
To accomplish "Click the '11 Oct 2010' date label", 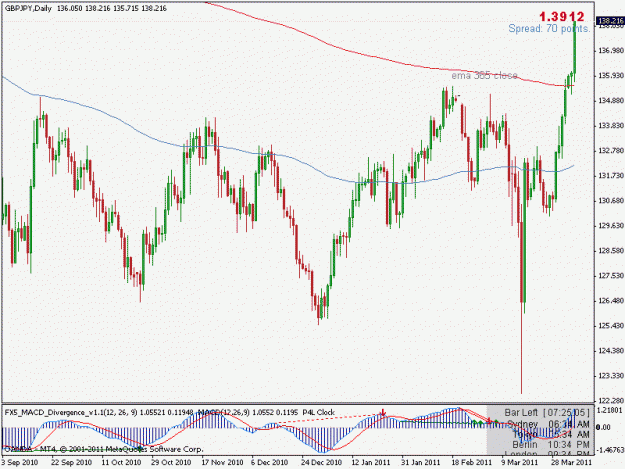I will click(x=121, y=463).
